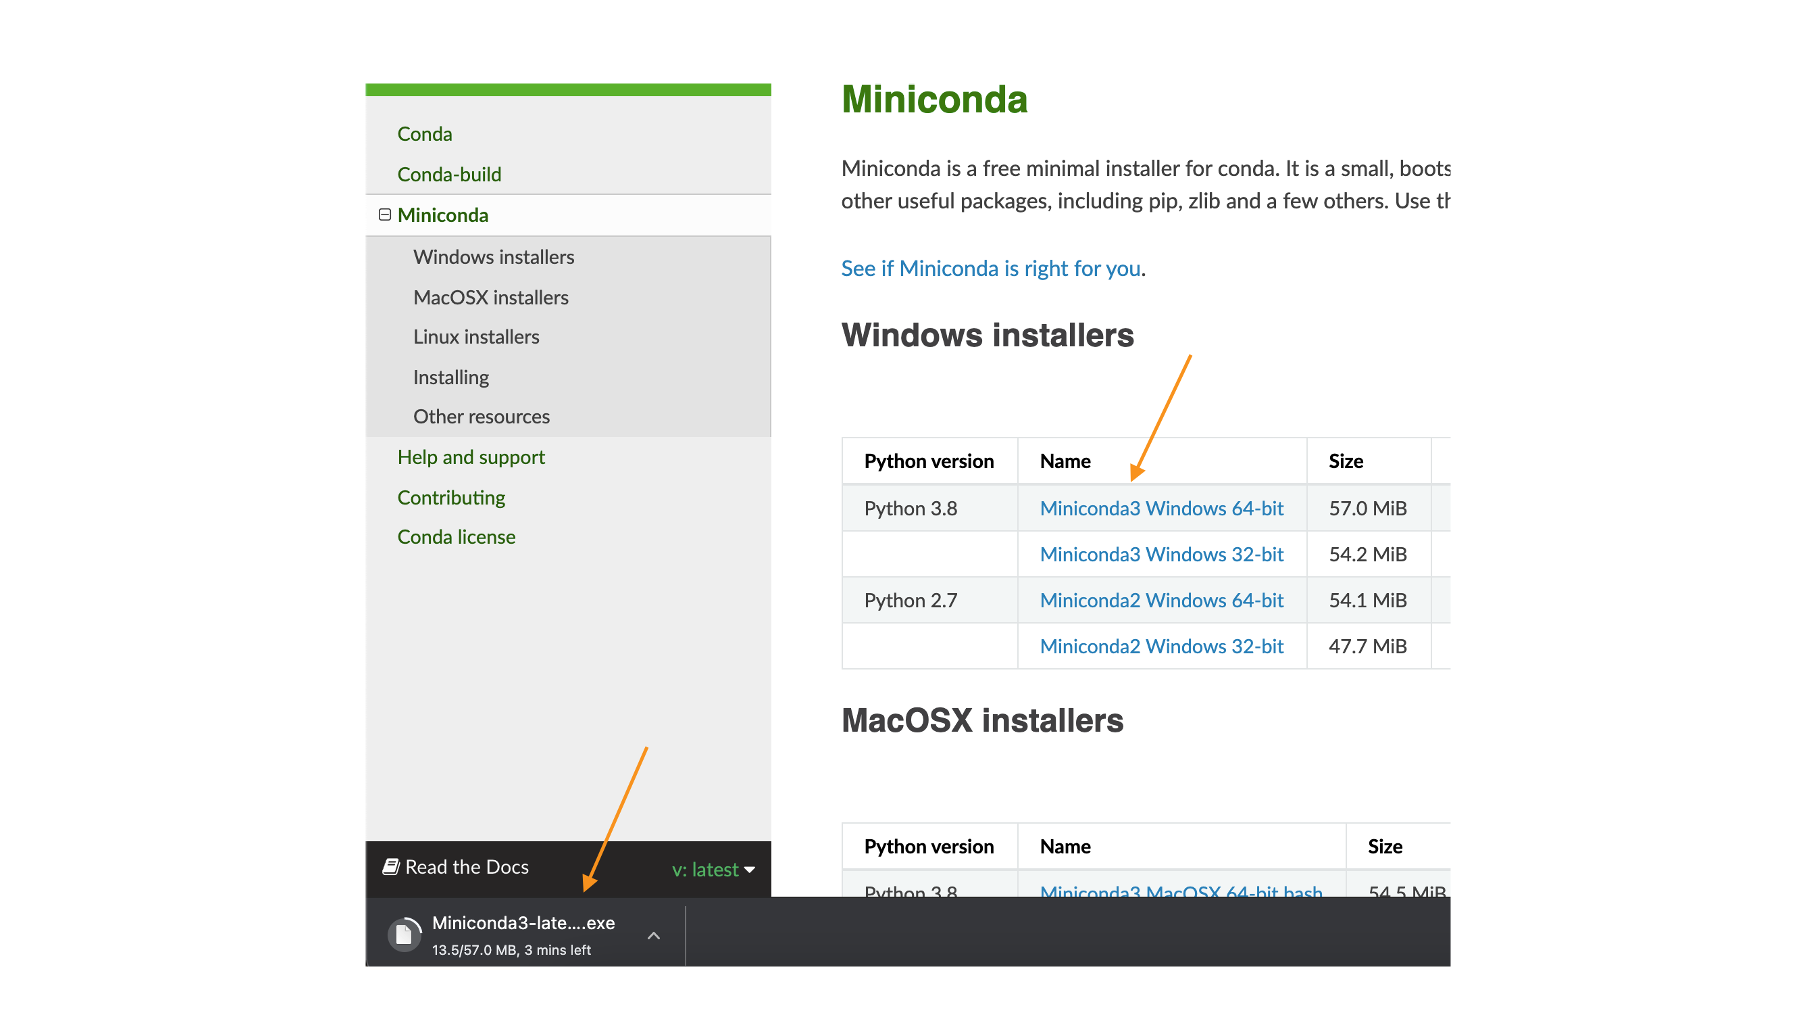Select Linux installers in the sidebar

pyautogui.click(x=476, y=337)
